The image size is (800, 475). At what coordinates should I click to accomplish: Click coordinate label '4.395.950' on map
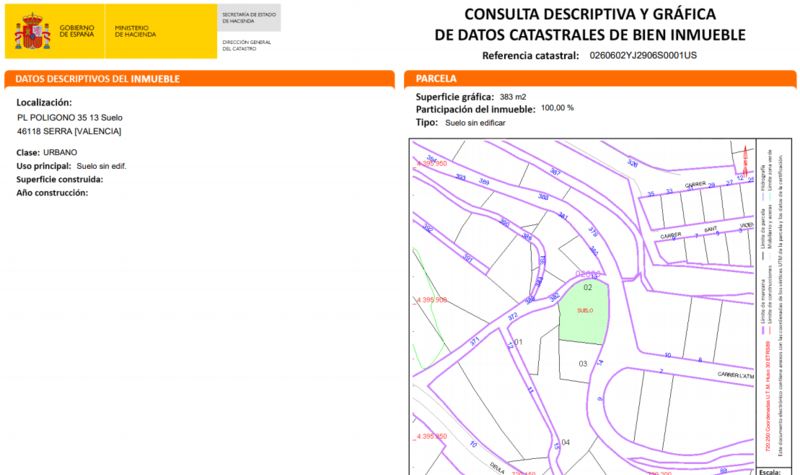coord(432,164)
